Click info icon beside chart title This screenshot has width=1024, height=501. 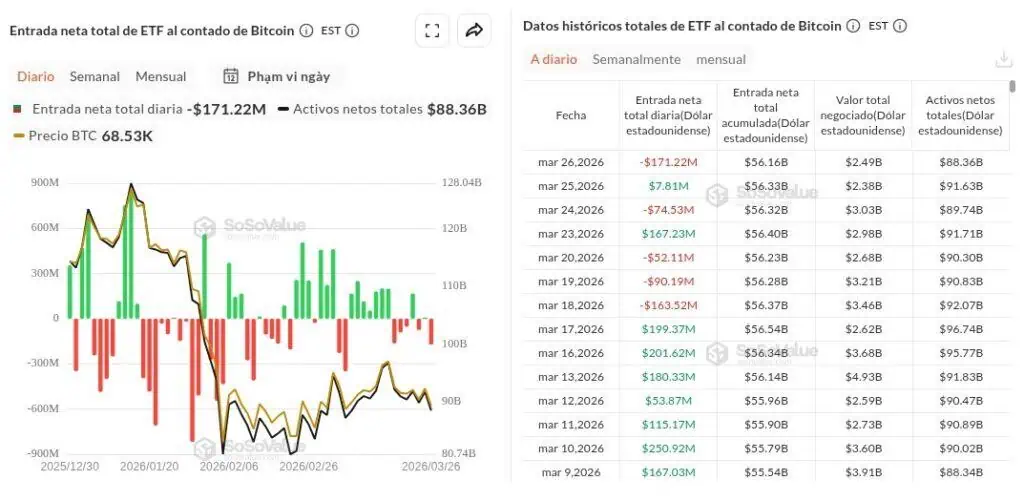[306, 31]
